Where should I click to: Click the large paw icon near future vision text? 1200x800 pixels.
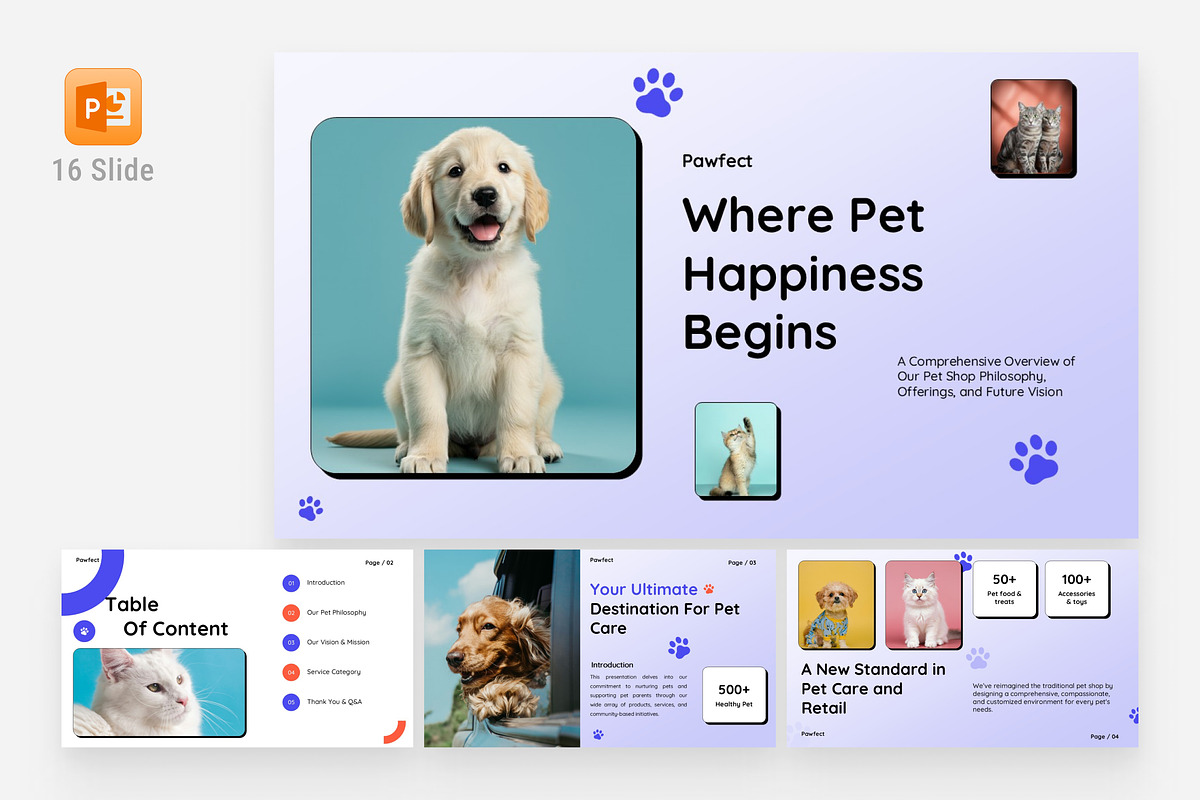[1034, 461]
